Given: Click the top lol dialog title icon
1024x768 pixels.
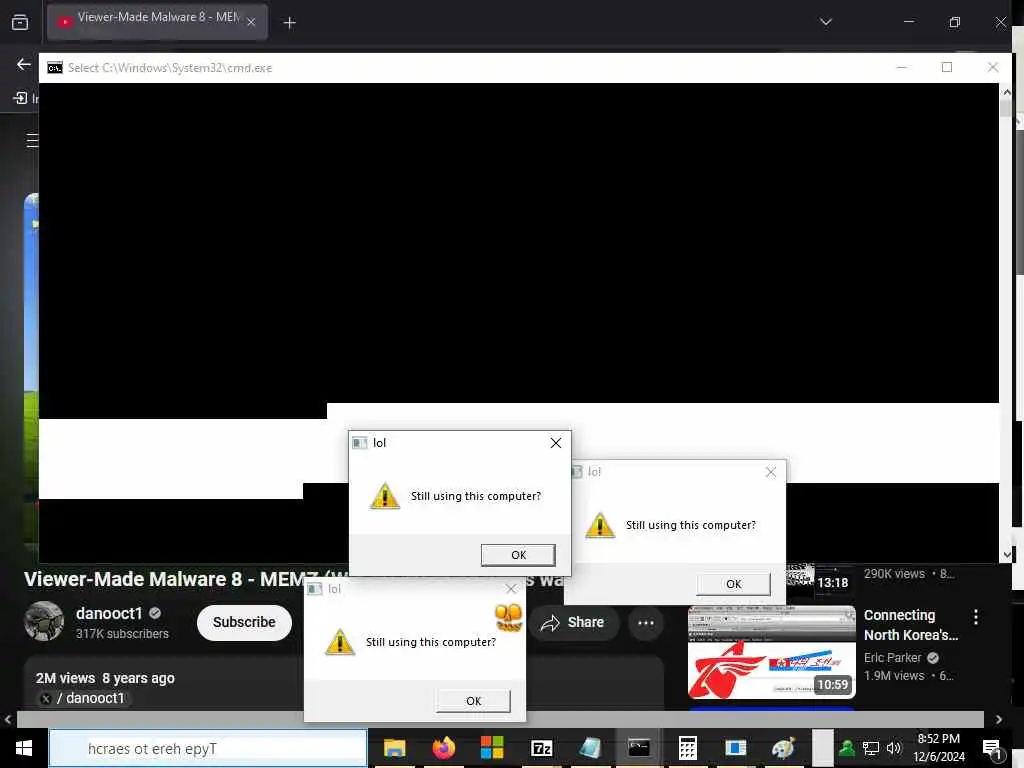Looking at the screenshot, I should (360, 443).
